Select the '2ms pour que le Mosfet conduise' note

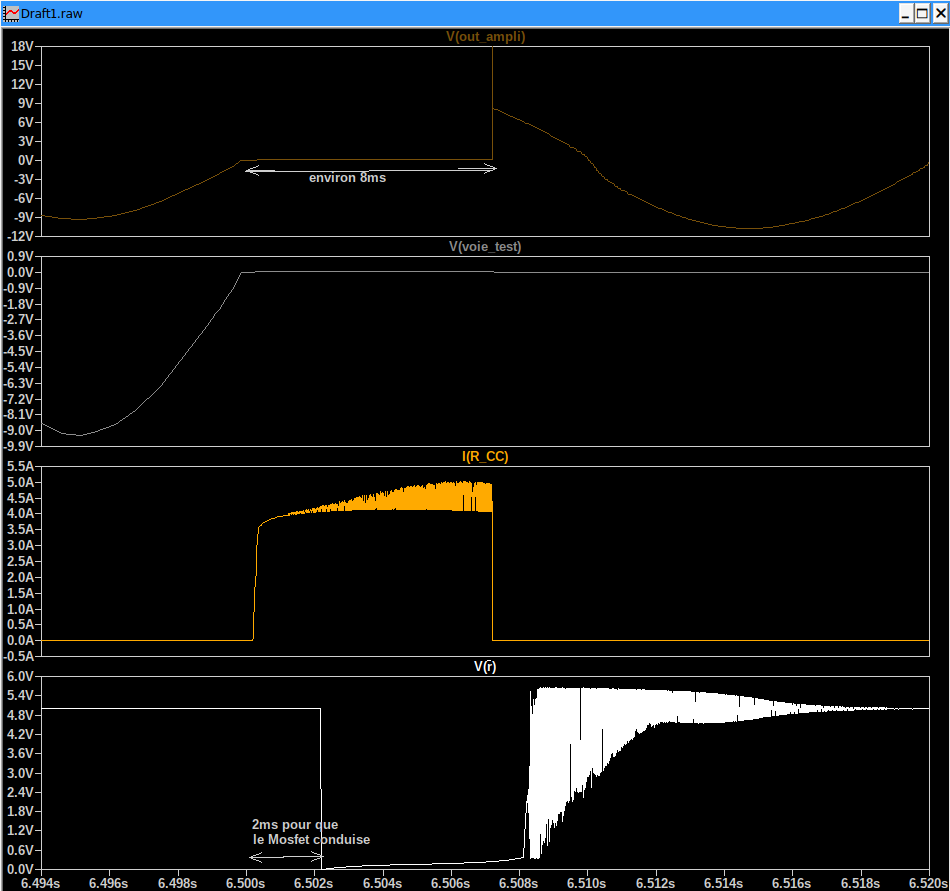[310, 832]
